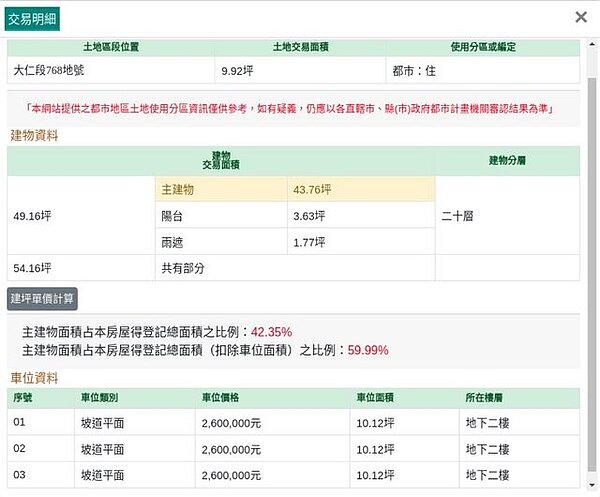The width and height of the screenshot is (600, 497).
Task: Select the land area 9.92坪 cell
Action: click(300, 70)
